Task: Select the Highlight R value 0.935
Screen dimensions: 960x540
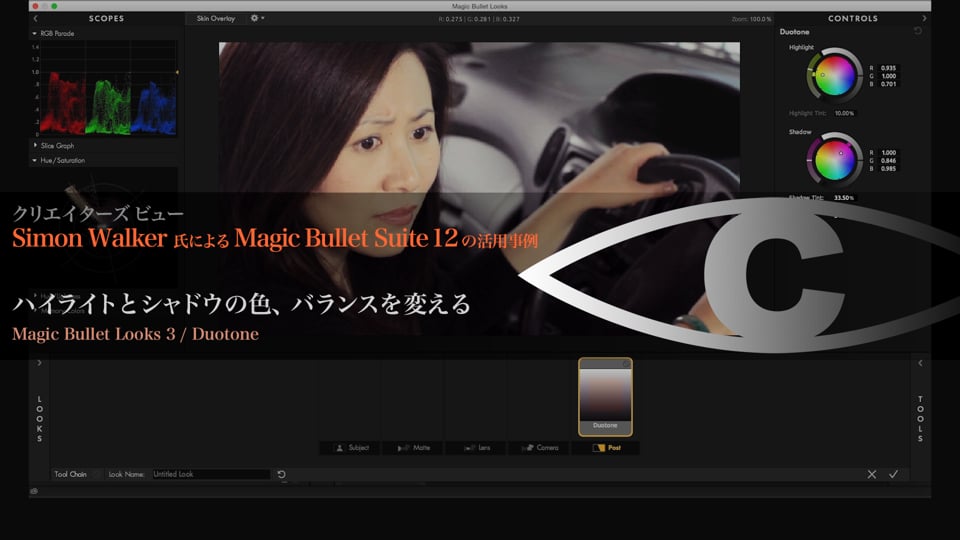Action: pos(888,68)
